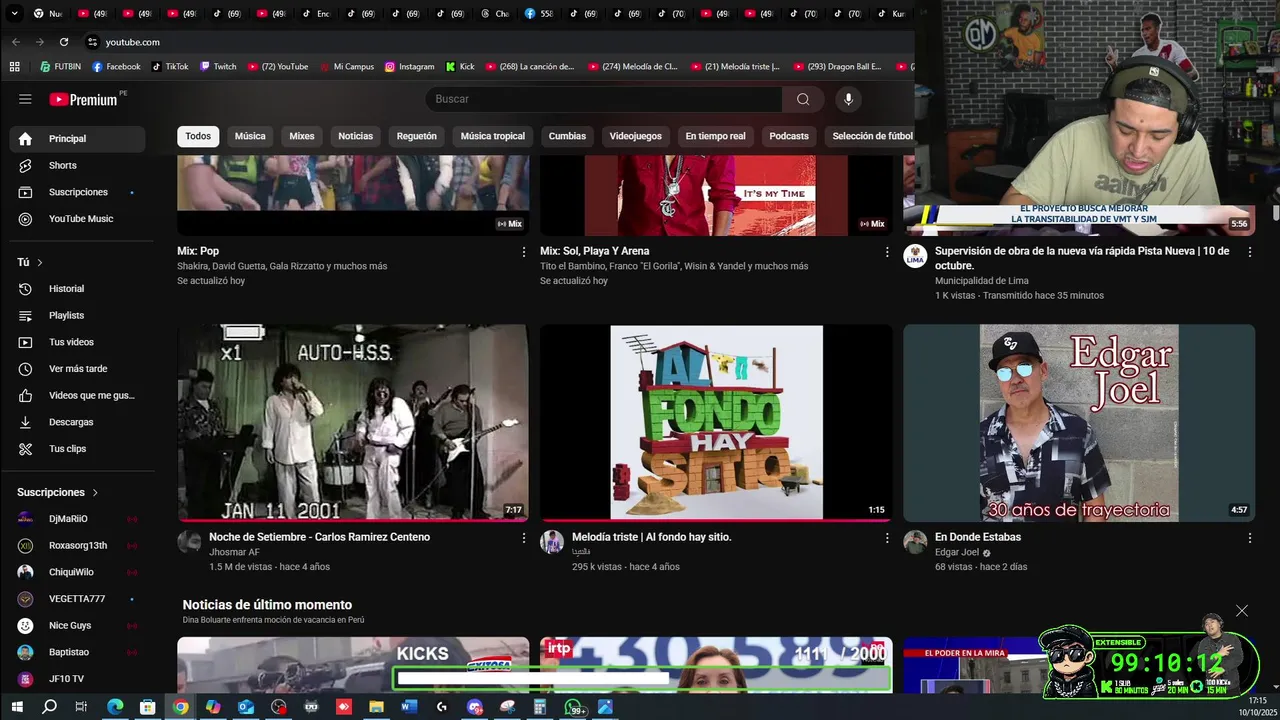1280x720 pixels.
Task: Open VEGETTA777 subscription channel
Action: click(x=77, y=599)
